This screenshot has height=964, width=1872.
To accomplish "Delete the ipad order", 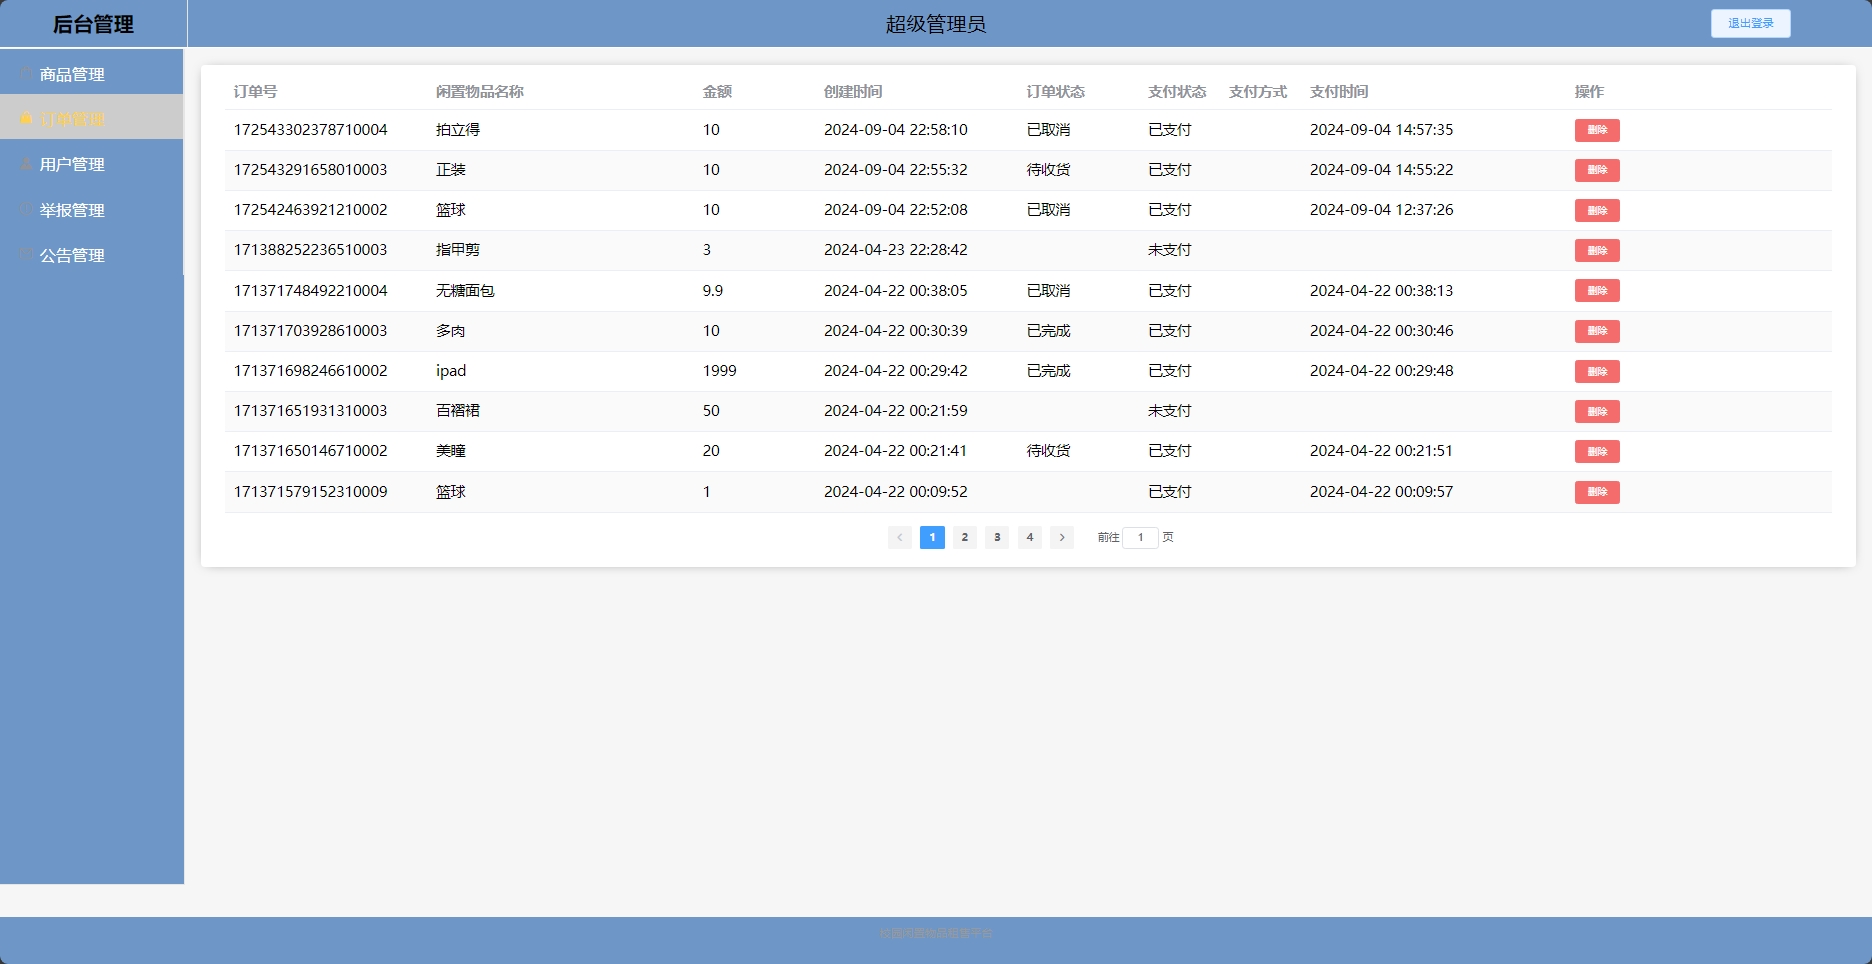I will click(x=1596, y=371).
